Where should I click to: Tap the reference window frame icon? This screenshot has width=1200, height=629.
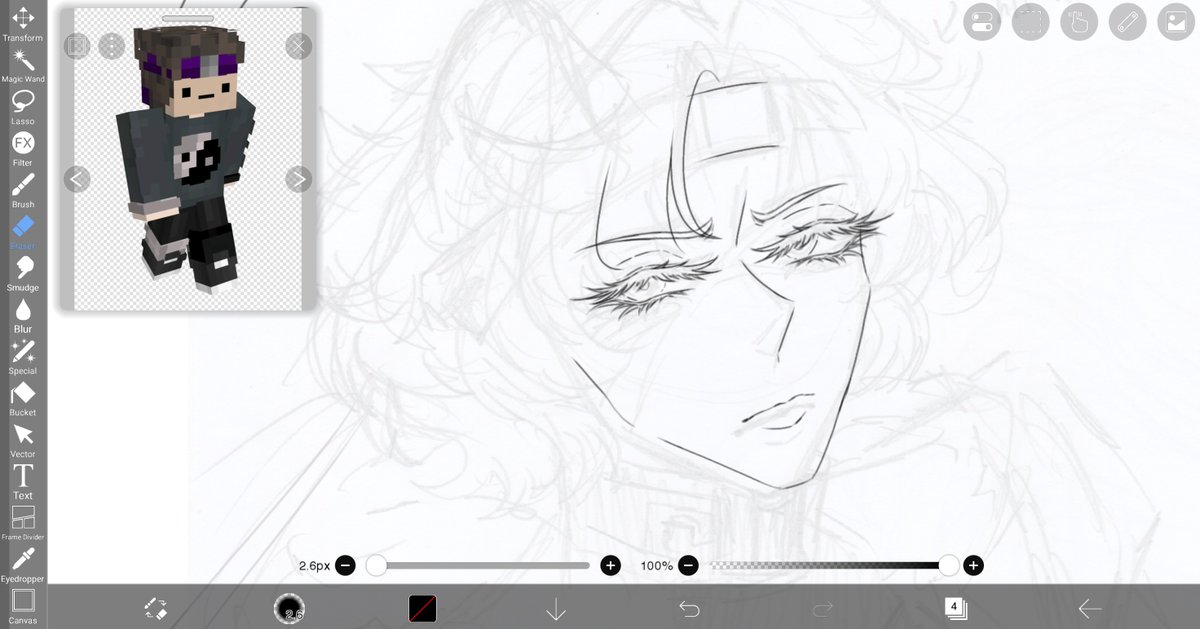(77, 46)
